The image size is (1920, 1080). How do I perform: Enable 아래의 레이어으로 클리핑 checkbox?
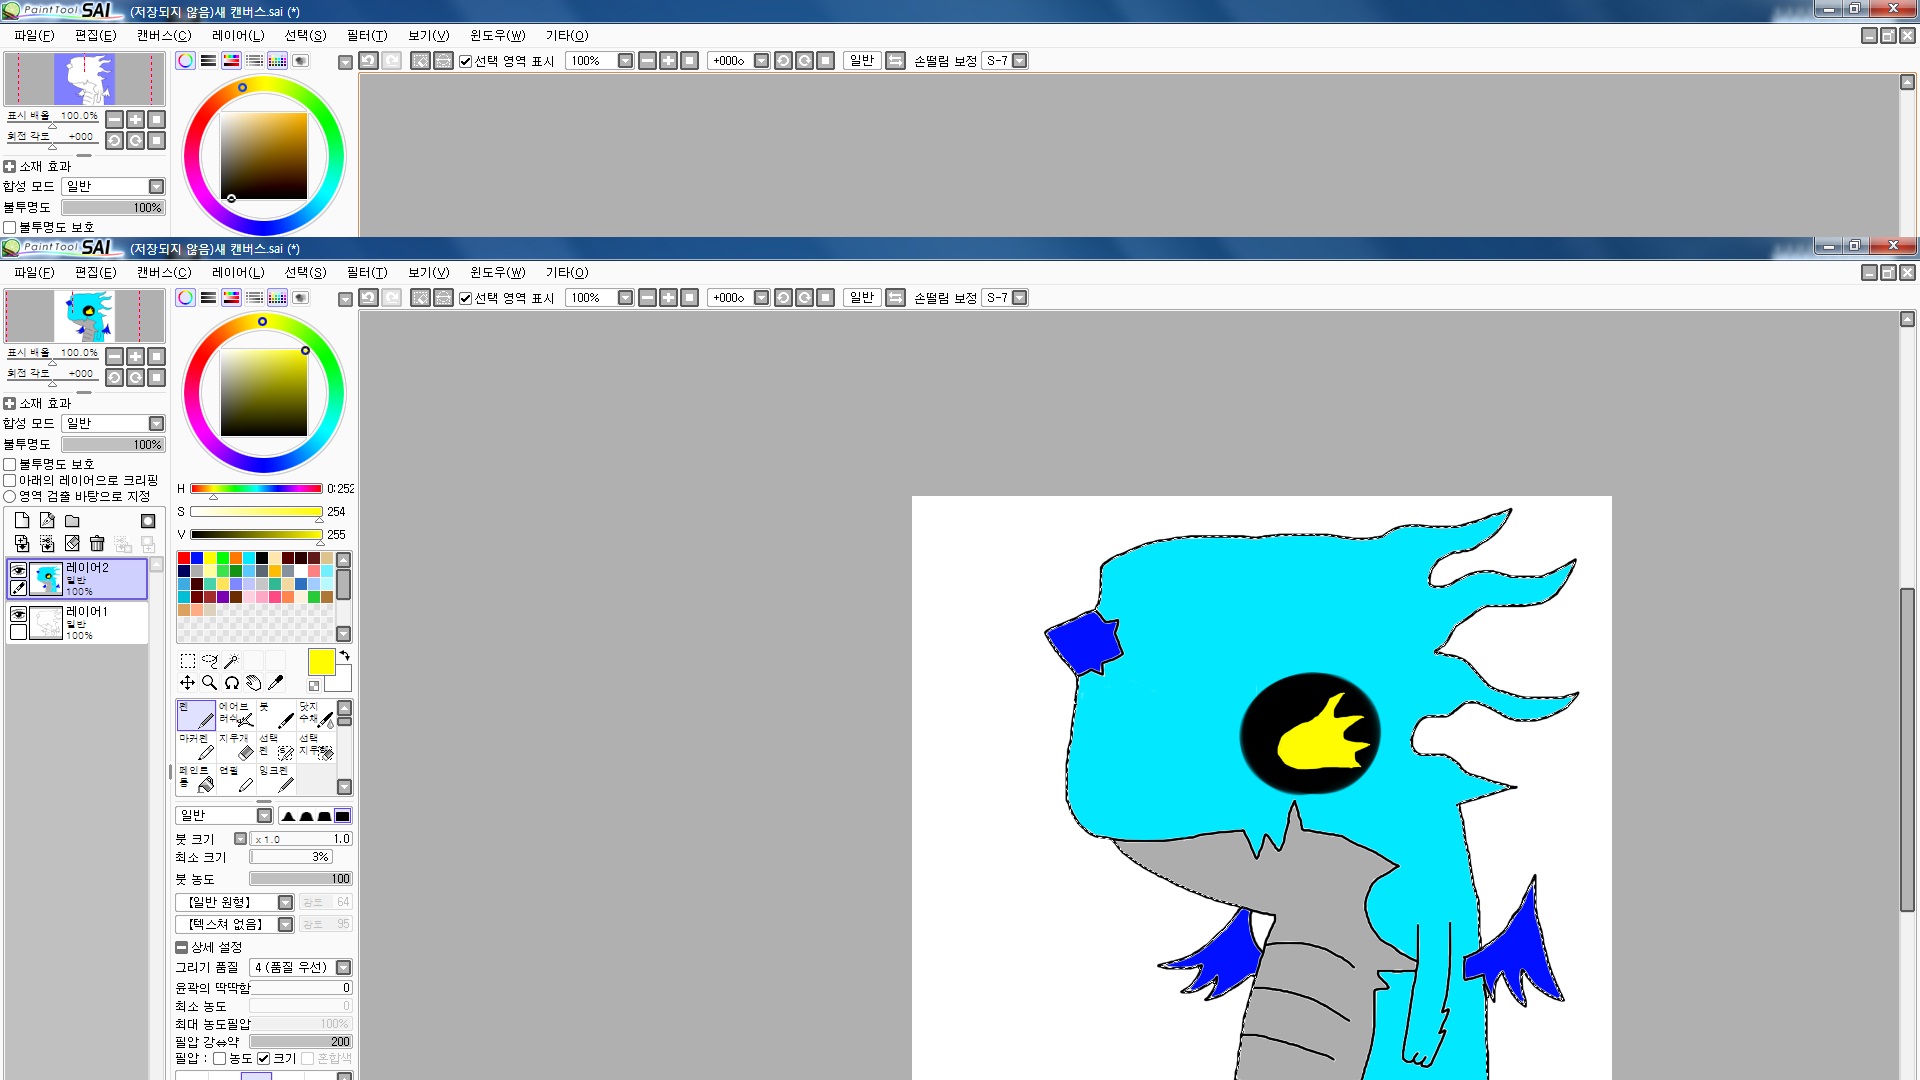click(x=10, y=481)
